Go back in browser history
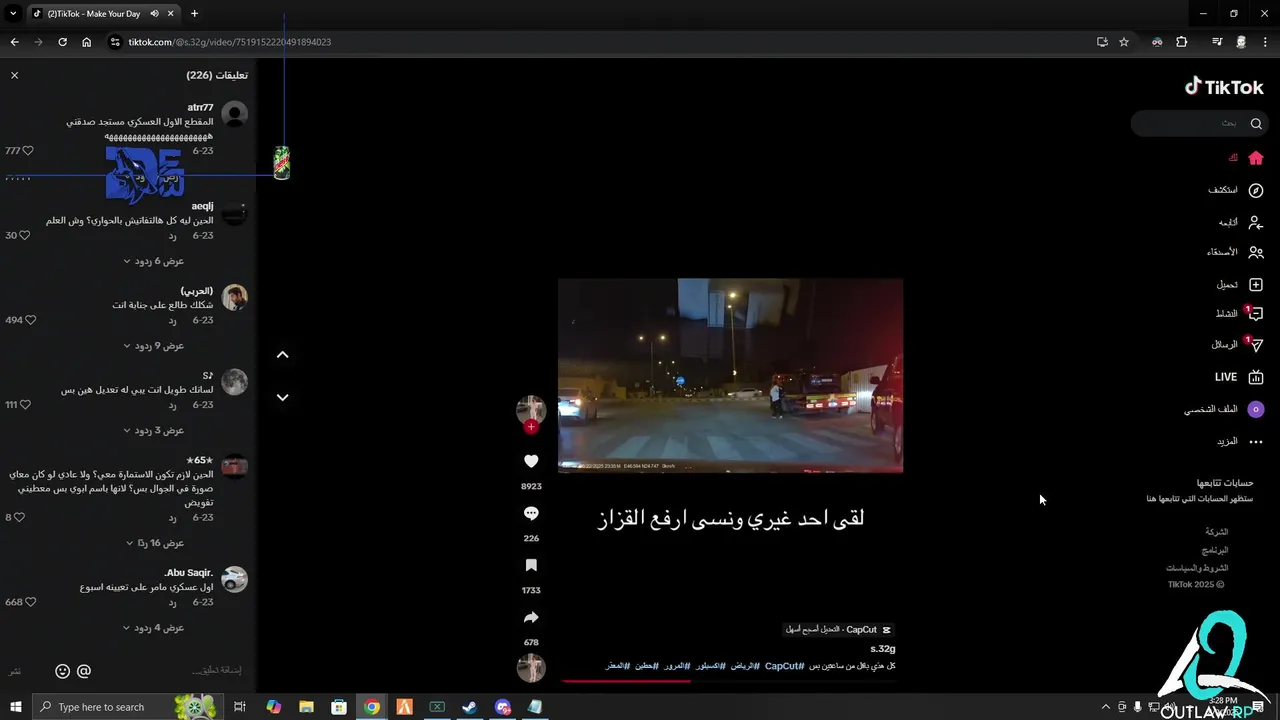1280x720 pixels. coord(14,42)
